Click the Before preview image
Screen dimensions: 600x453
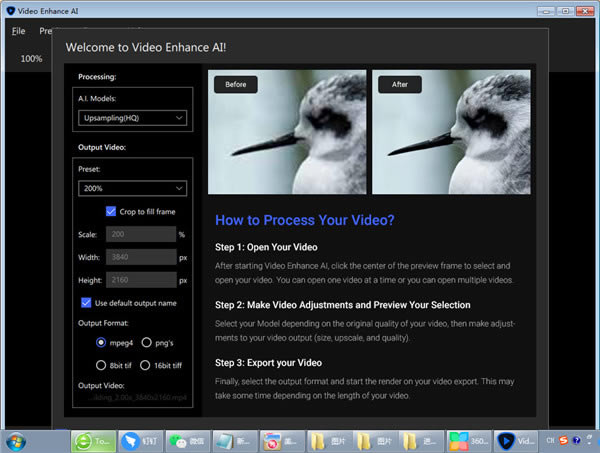coord(287,132)
